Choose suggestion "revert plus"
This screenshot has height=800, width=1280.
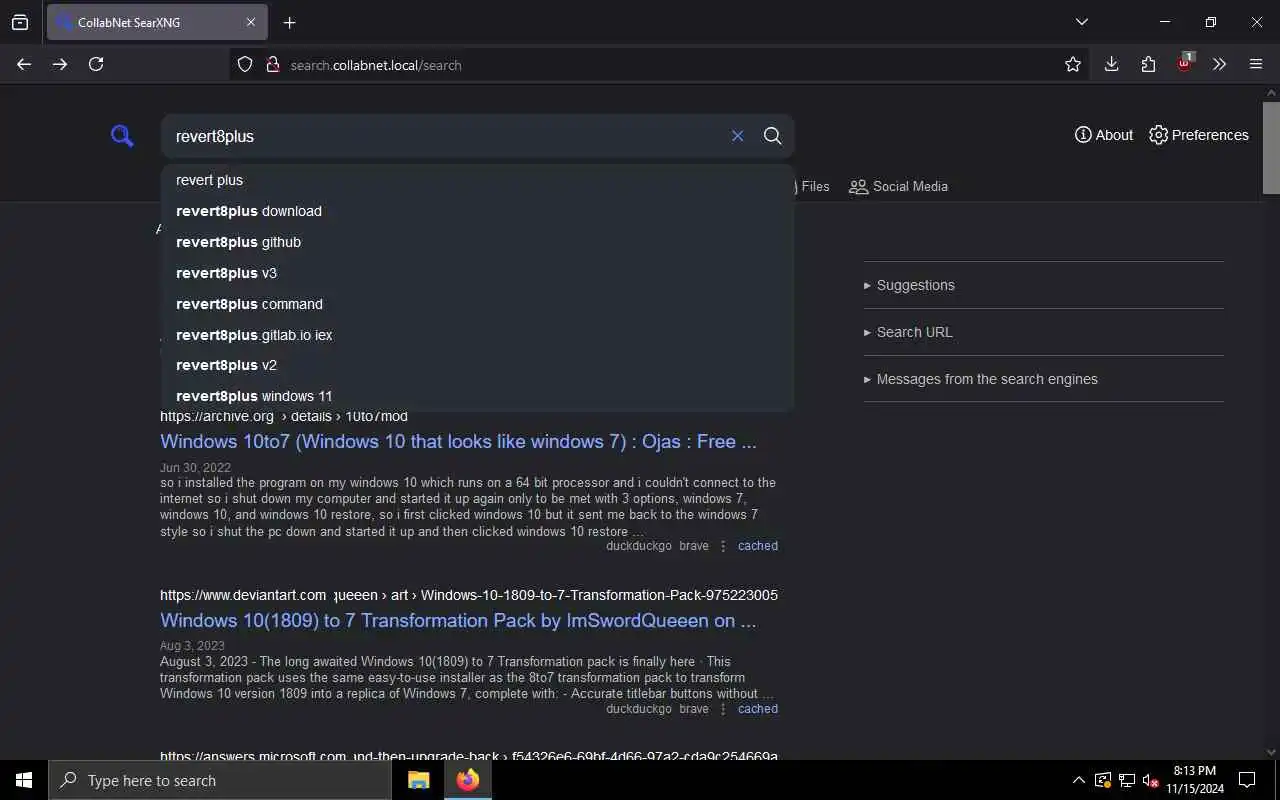tap(477, 180)
